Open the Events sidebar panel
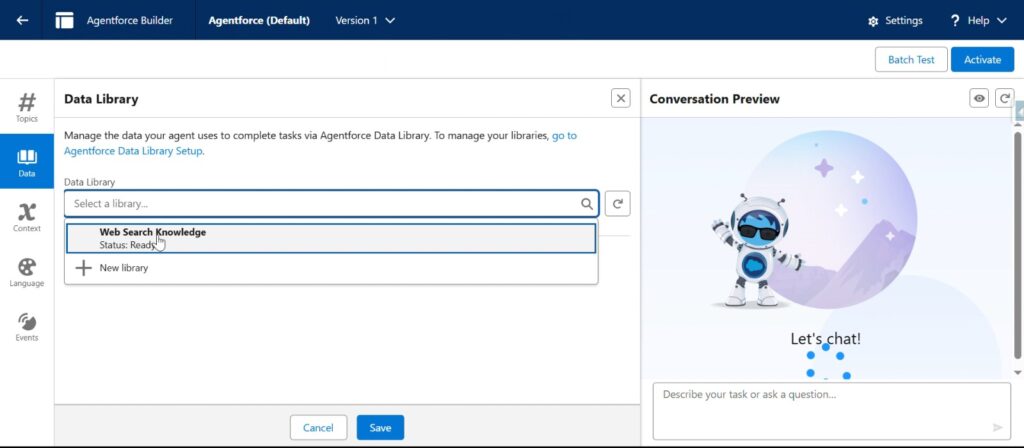The height and width of the screenshot is (448, 1024). [27, 327]
